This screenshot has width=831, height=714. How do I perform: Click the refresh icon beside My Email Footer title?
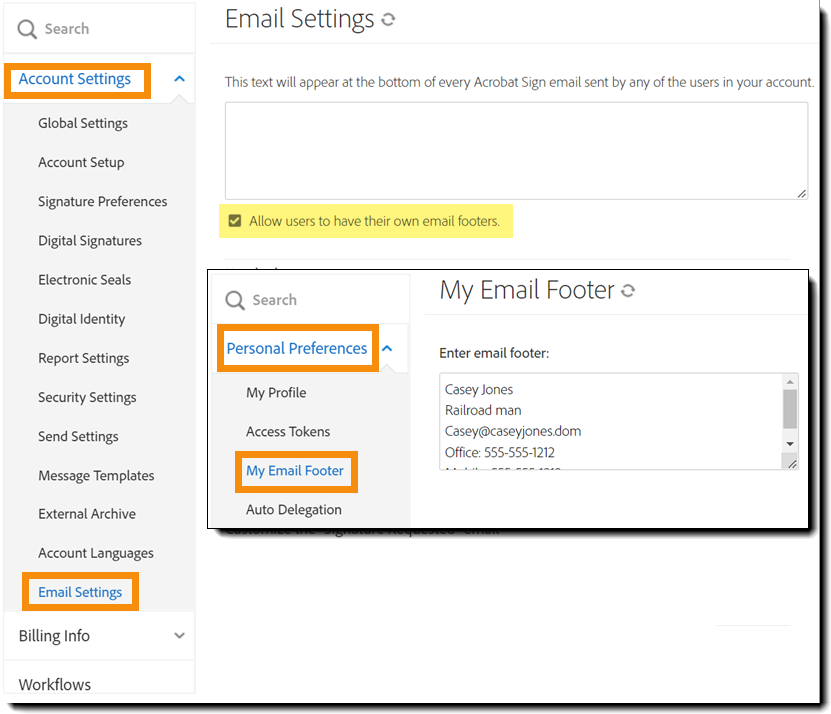[628, 290]
